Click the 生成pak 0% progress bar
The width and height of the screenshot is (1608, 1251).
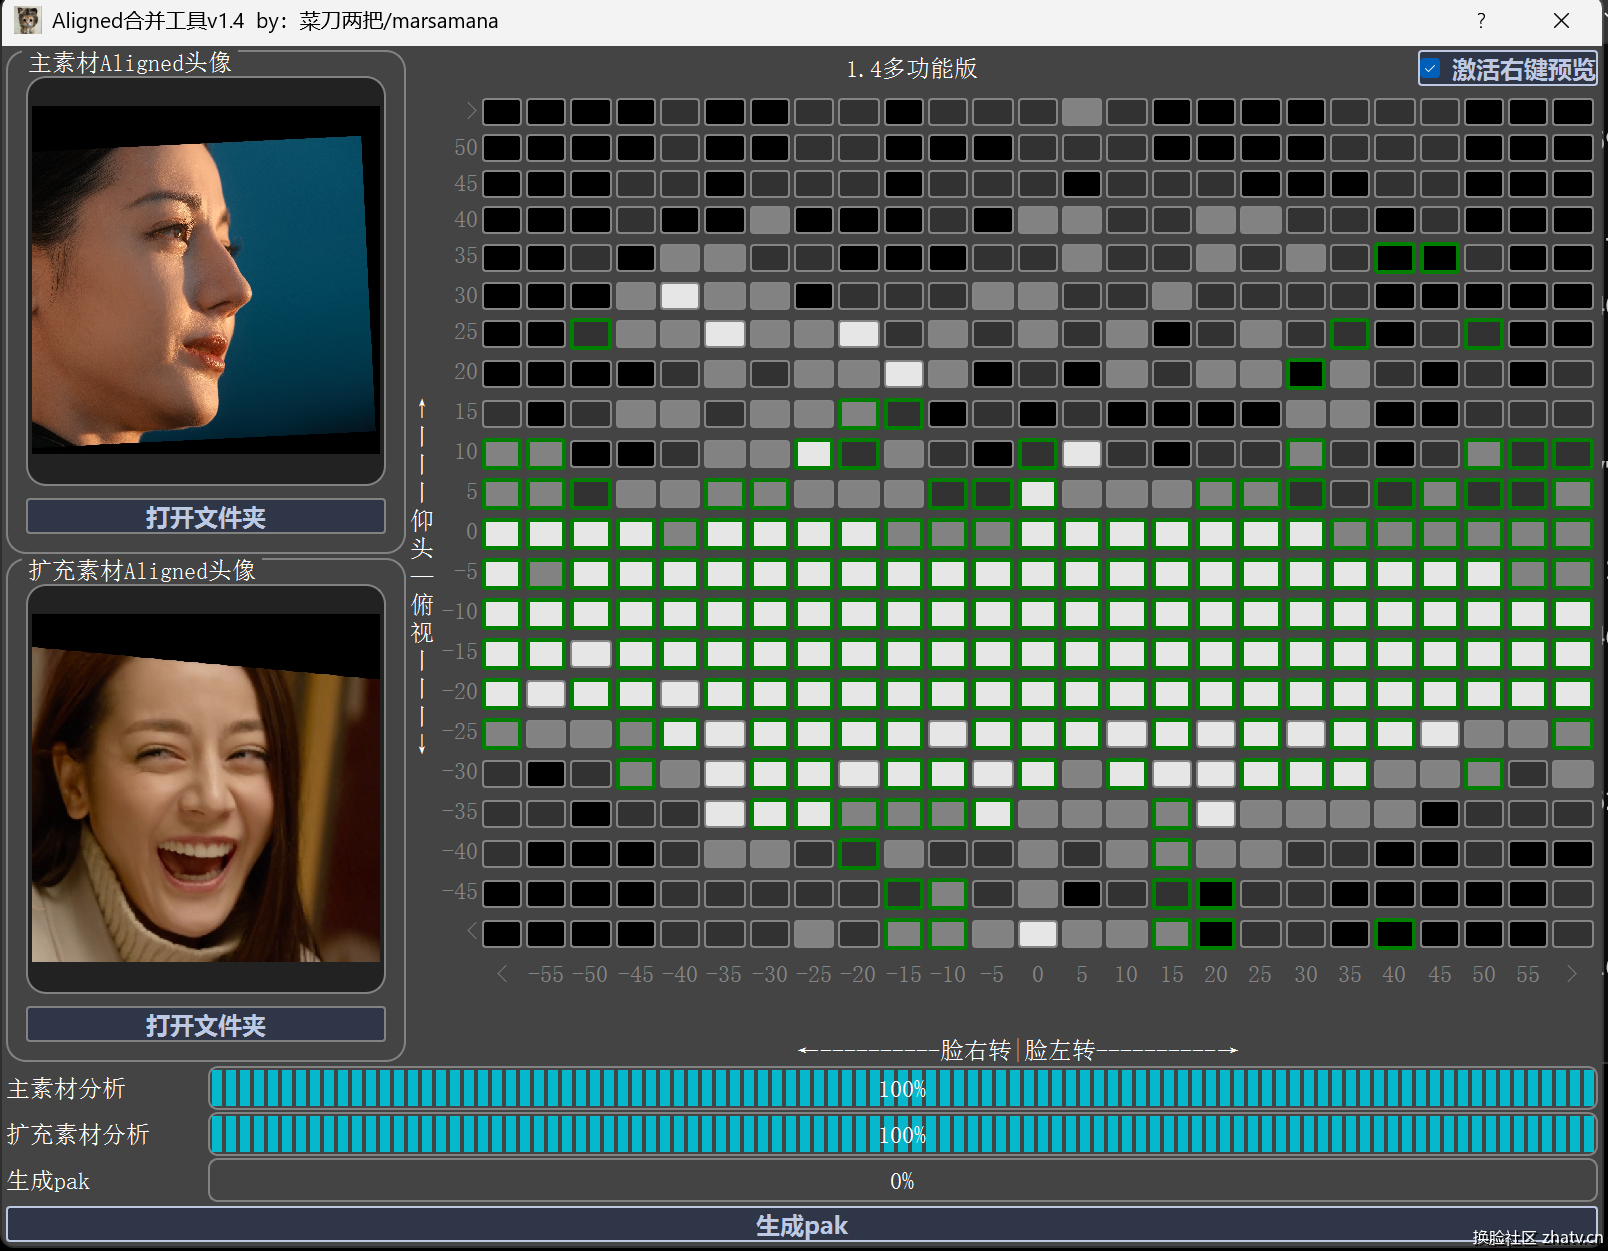click(902, 1181)
